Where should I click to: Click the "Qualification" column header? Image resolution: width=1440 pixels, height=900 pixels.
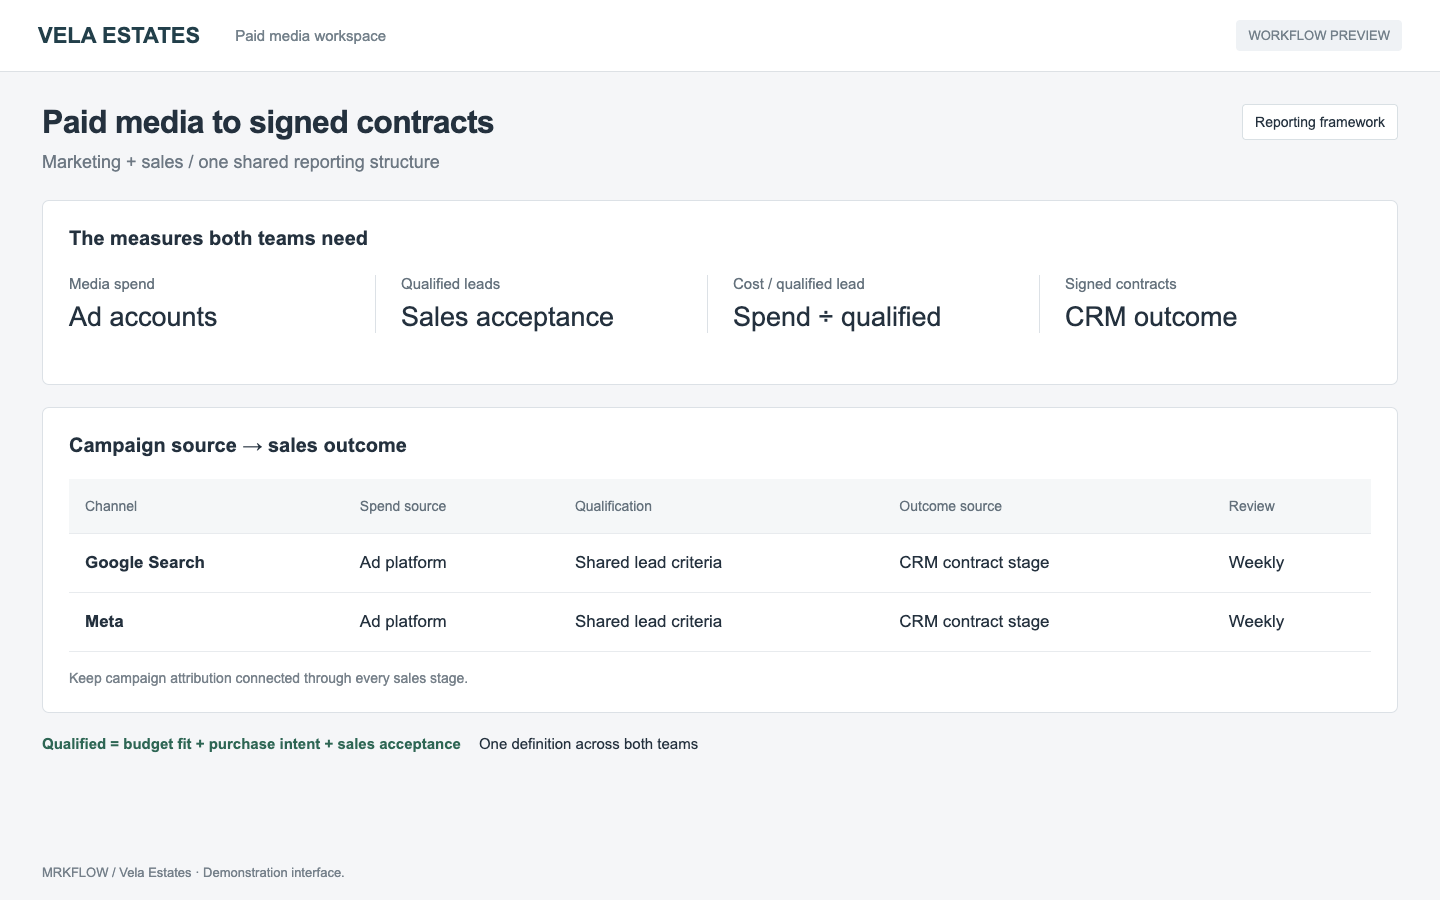point(613,506)
